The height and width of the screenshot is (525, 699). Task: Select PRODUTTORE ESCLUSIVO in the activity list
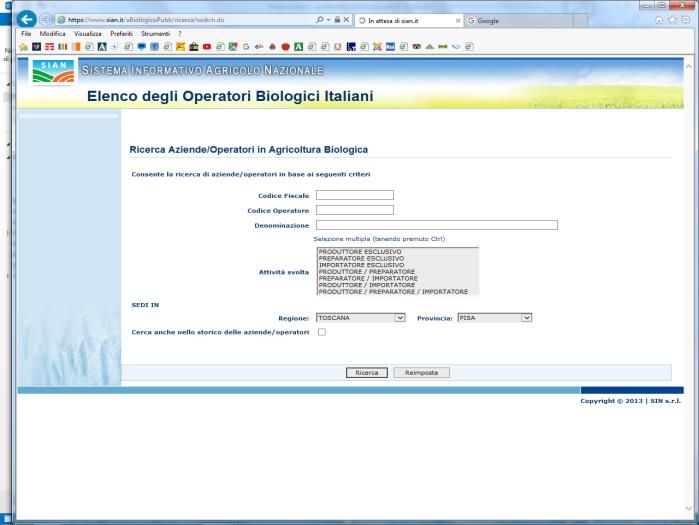click(360, 251)
